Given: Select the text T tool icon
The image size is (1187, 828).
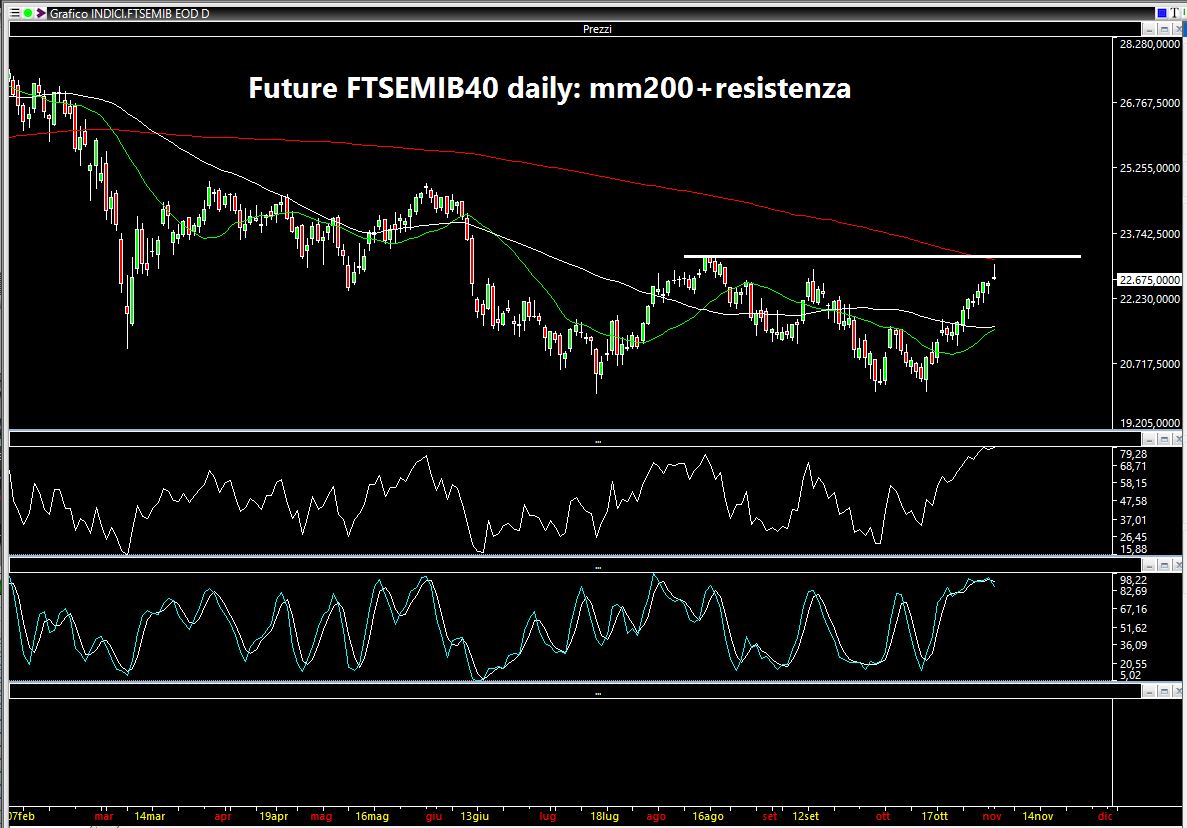Looking at the screenshot, I should pyautogui.click(x=1174, y=13).
